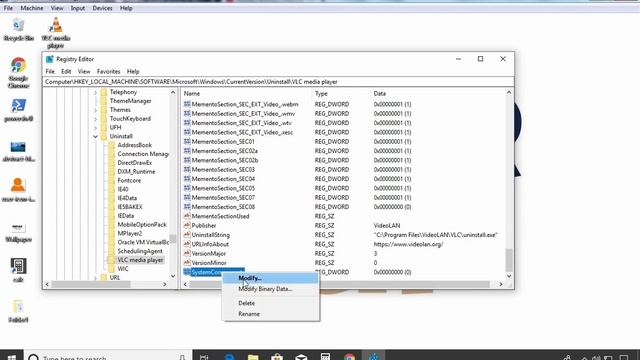This screenshot has height=360, width=640.
Task: Select the Fontcore key
Action: pyautogui.click(x=129, y=180)
